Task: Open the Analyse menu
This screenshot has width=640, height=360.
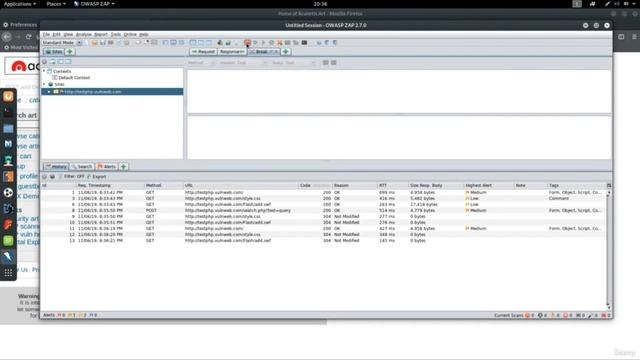Action: click(x=84, y=34)
